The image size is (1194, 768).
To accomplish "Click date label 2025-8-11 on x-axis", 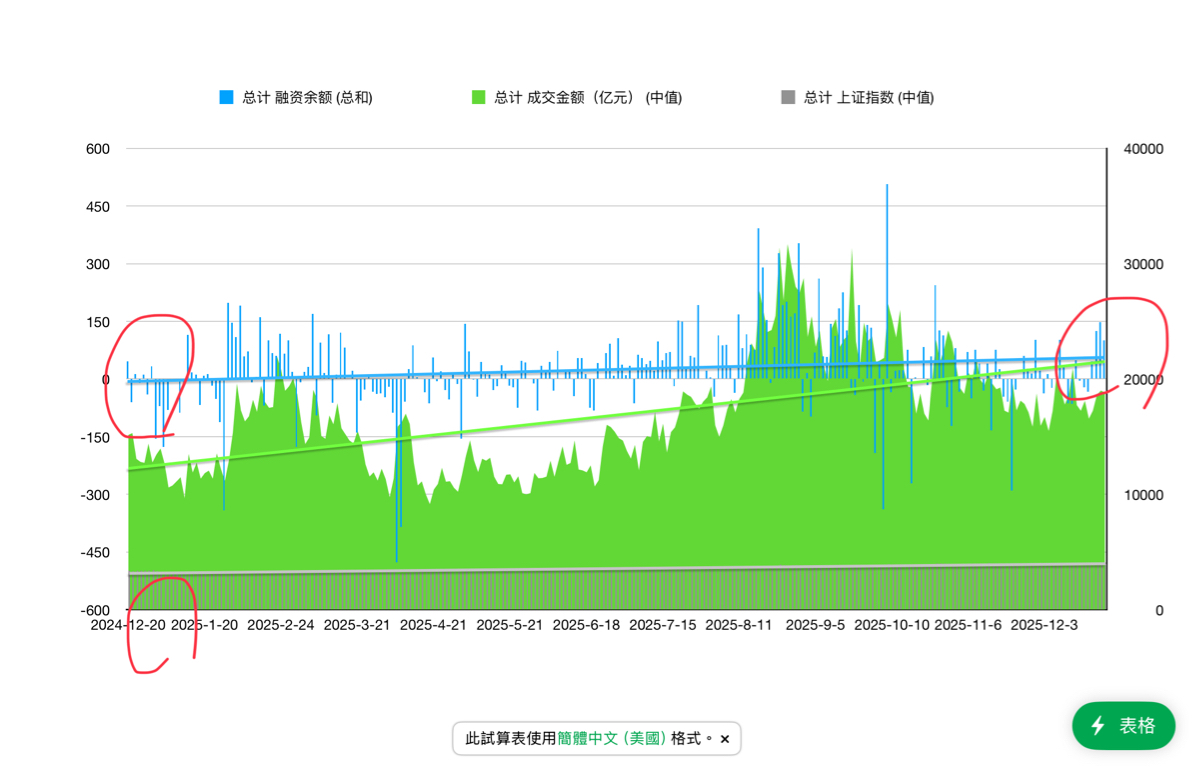I will pos(739,625).
